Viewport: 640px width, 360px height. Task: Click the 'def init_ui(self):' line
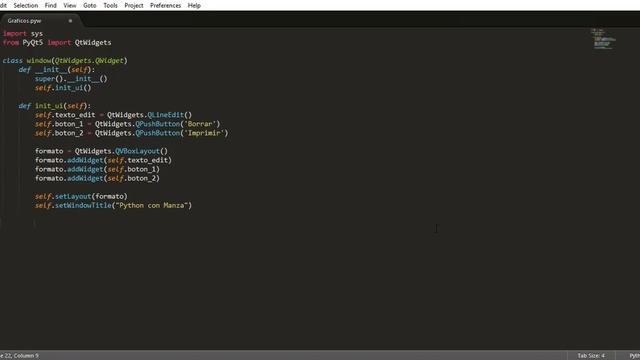[x=55, y=106]
